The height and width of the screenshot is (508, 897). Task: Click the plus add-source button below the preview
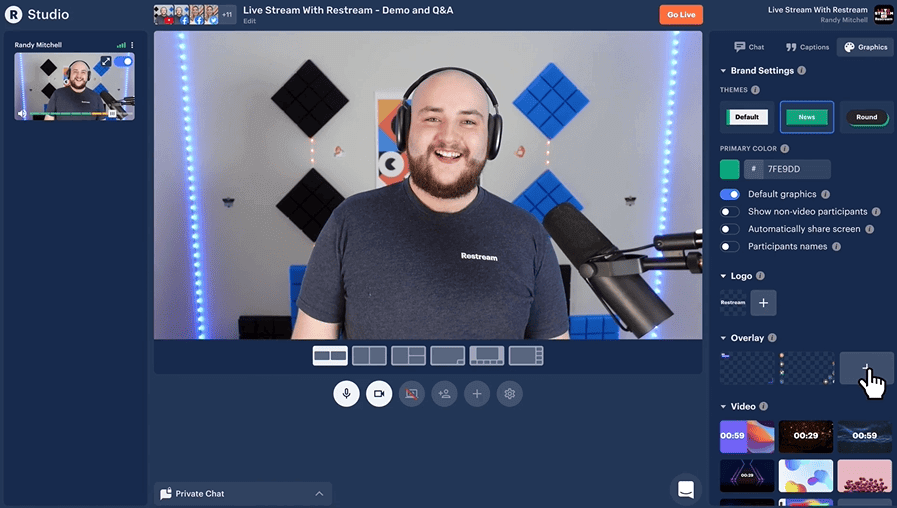tap(477, 394)
